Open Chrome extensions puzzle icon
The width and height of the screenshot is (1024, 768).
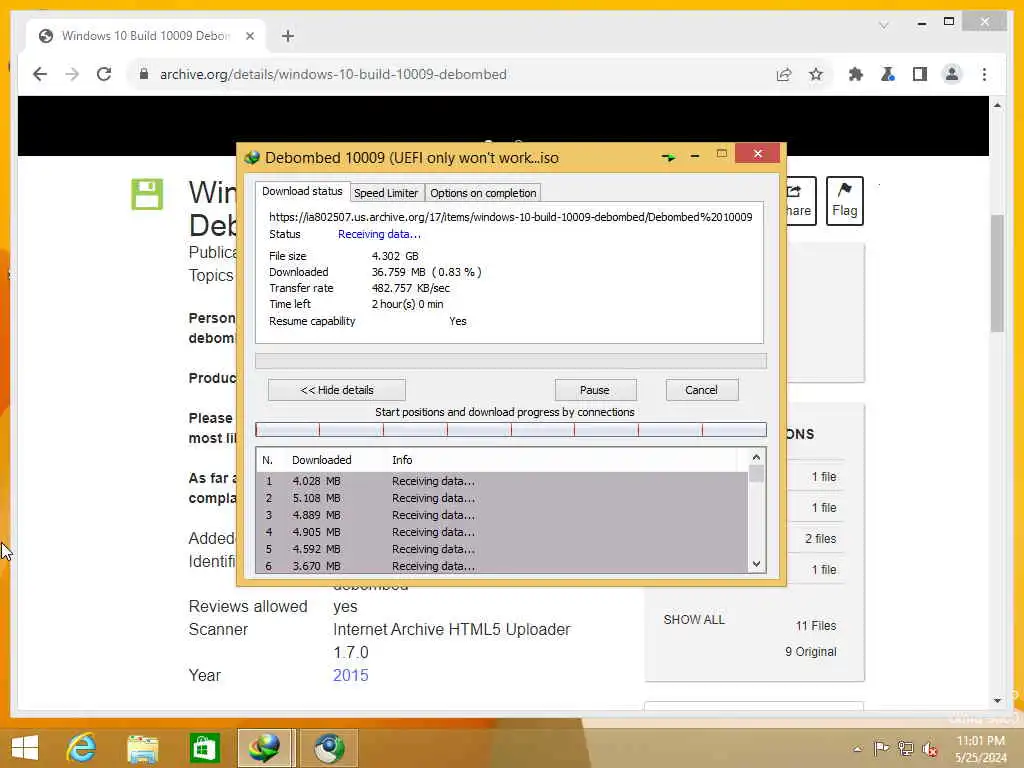tap(856, 74)
